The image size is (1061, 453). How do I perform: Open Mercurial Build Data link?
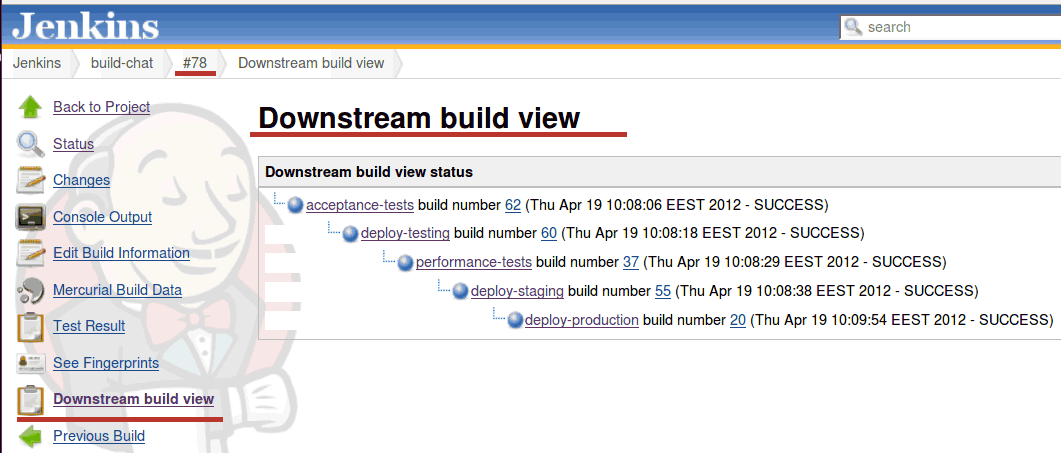(x=117, y=290)
